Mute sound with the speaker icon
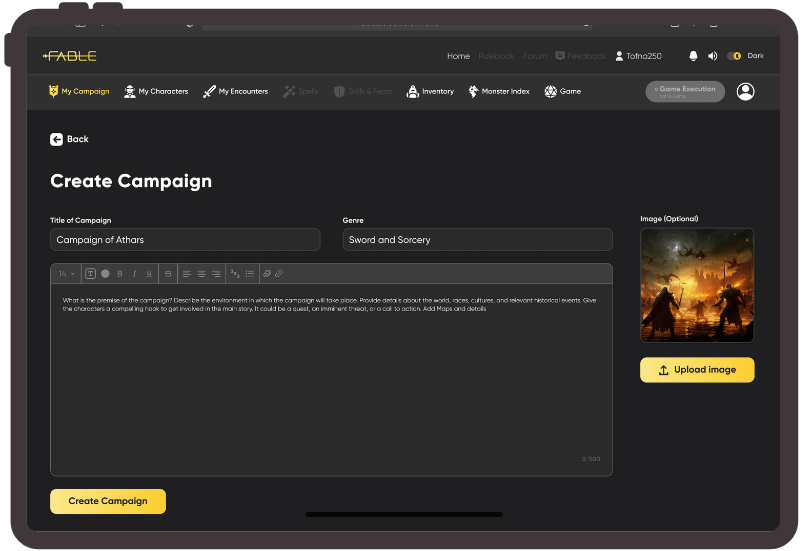The height and width of the screenshot is (551, 803). pyautogui.click(x=713, y=56)
